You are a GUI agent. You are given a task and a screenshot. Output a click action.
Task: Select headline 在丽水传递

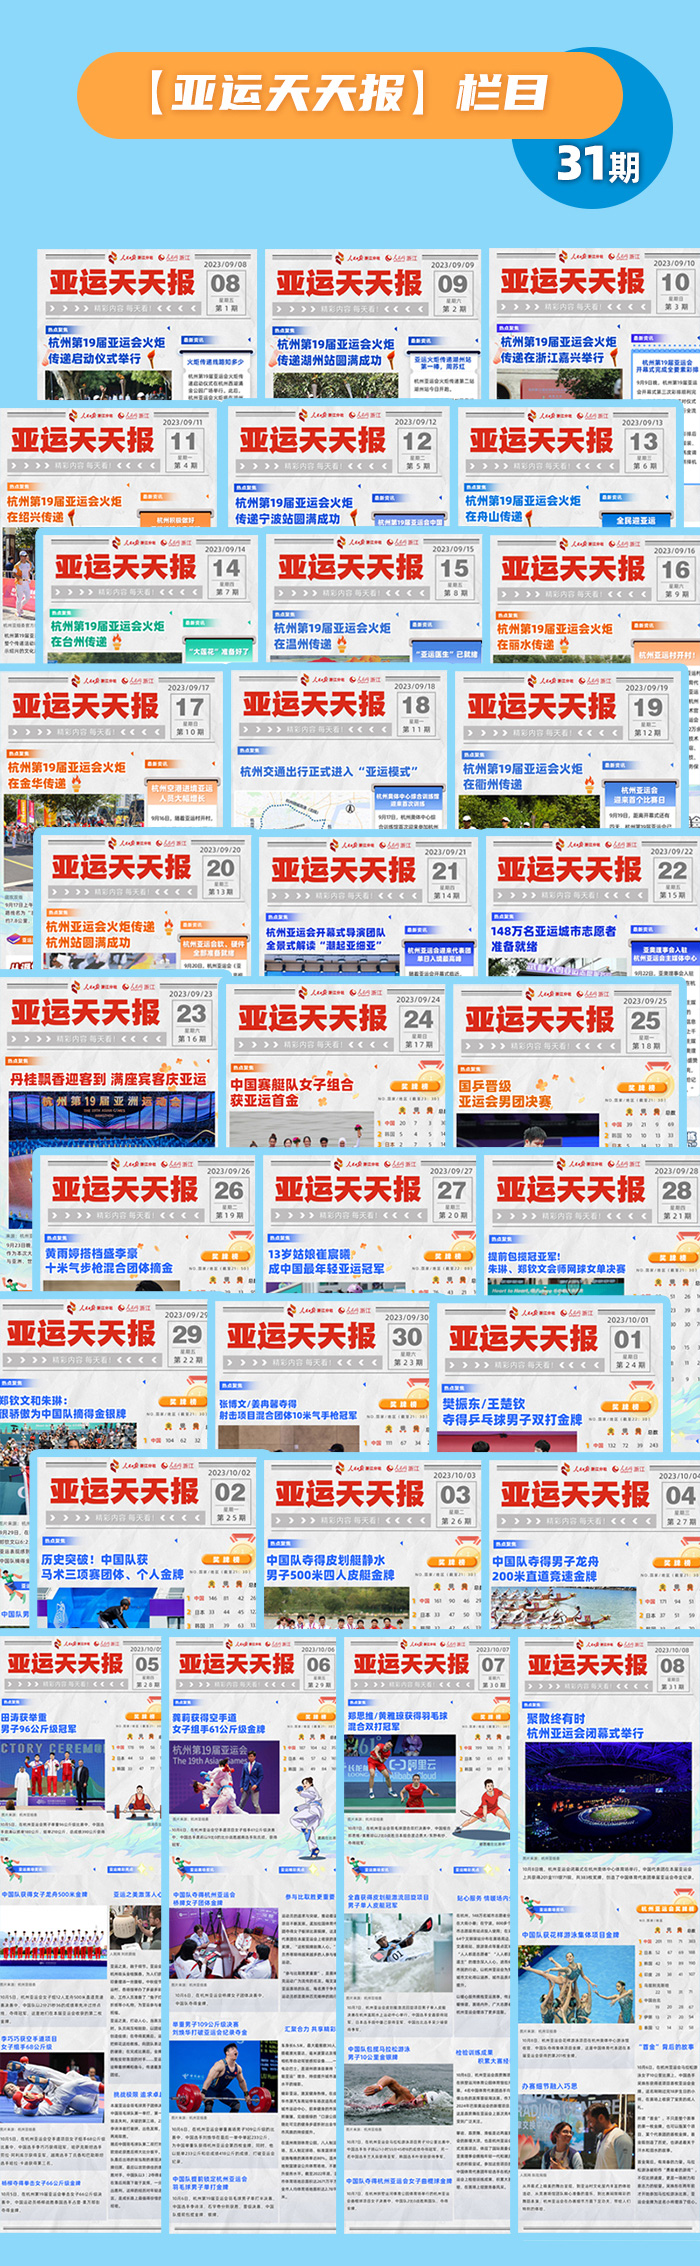[x=525, y=644]
